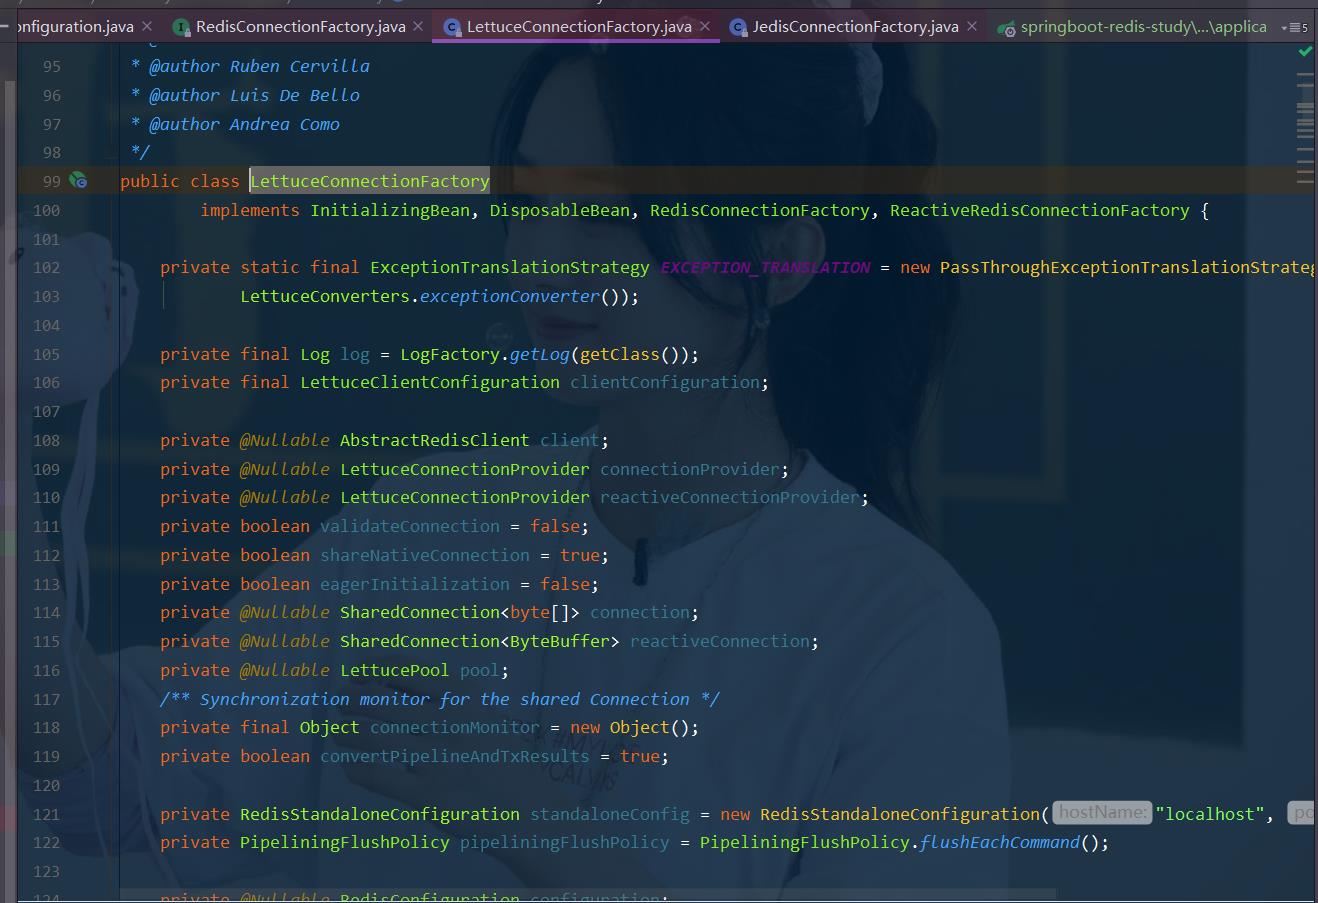Image resolution: width=1318 pixels, height=903 pixels.
Task: Switch to the springboot-redis-study application tab
Action: point(1143,27)
